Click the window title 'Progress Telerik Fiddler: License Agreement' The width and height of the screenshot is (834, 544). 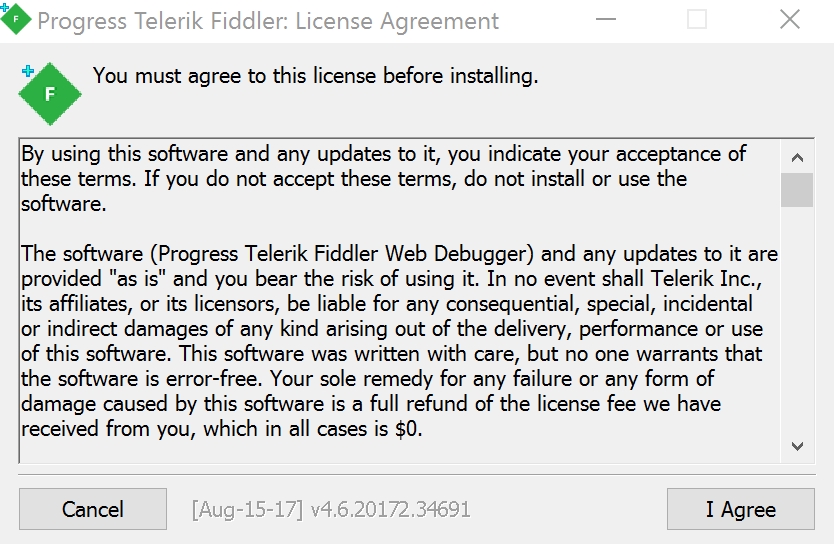(268, 20)
